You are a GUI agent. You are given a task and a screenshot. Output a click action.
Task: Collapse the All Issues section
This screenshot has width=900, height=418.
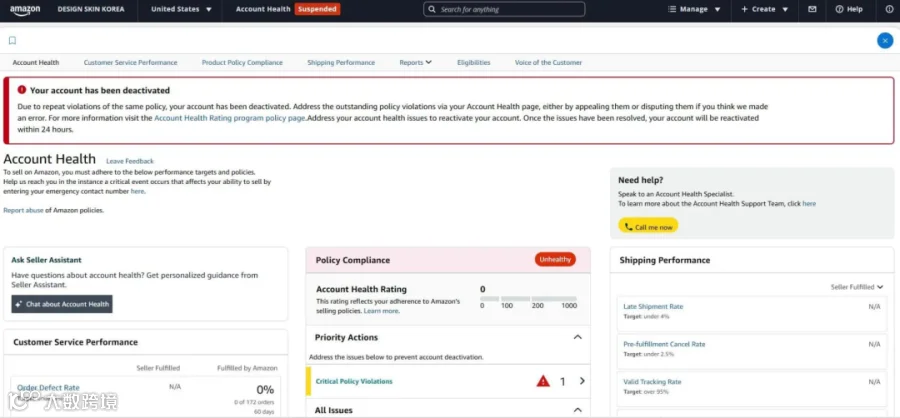click(577, 410)
